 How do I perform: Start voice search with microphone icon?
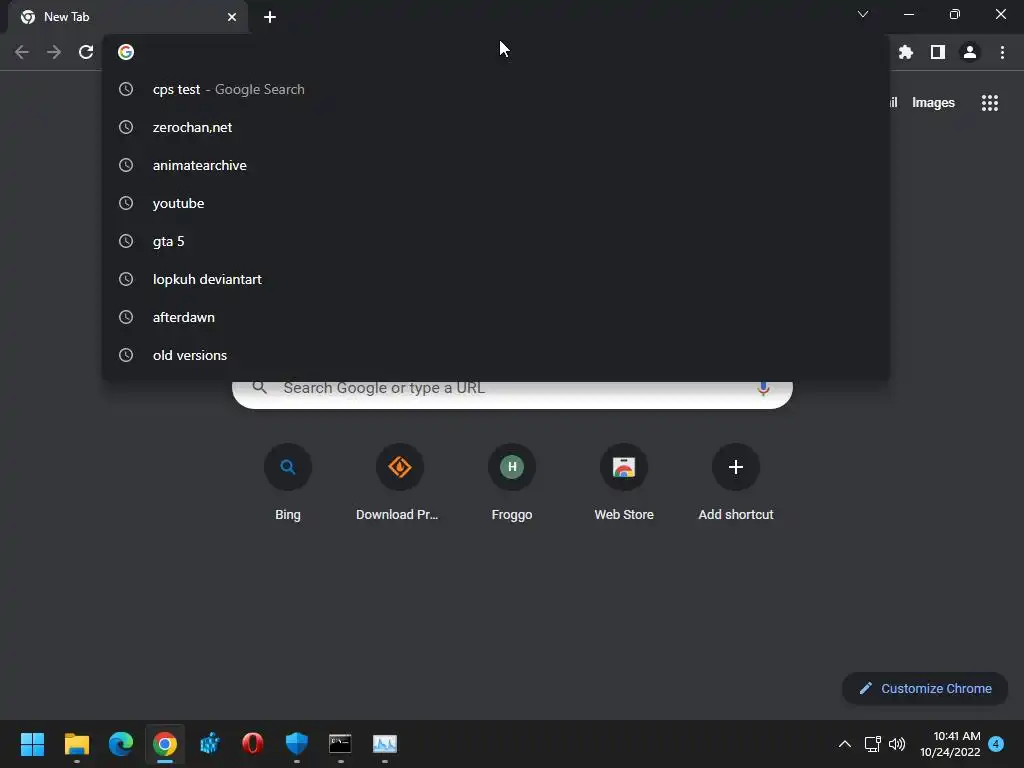coord(763,388)
